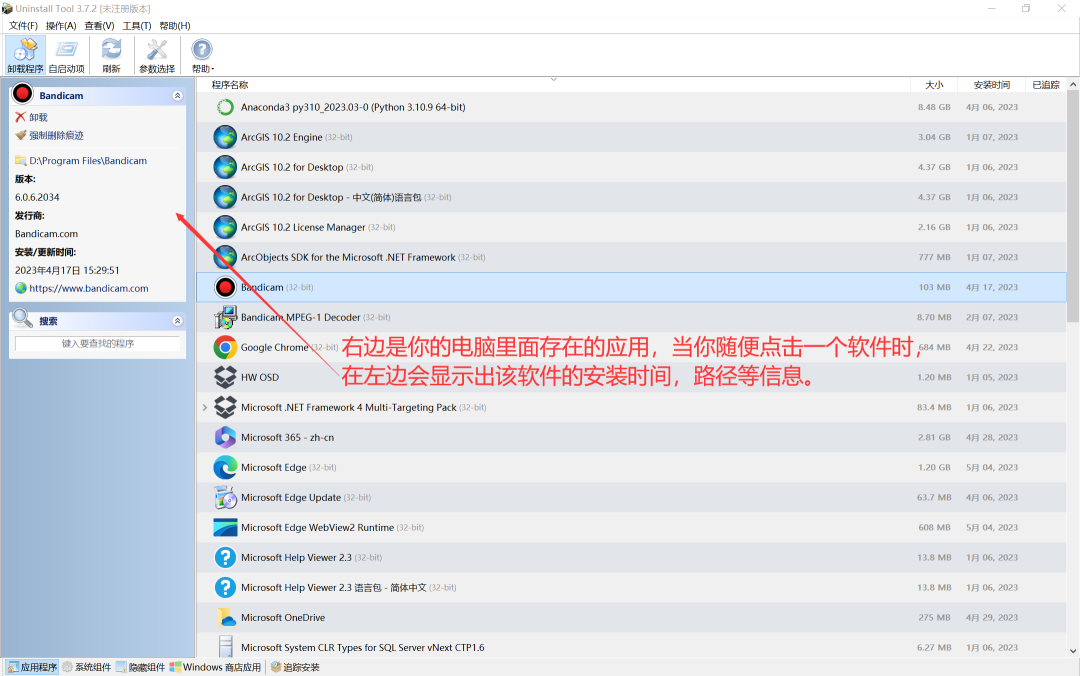
Task: Open the 帮助(H) menu
Action: [175, 25]
